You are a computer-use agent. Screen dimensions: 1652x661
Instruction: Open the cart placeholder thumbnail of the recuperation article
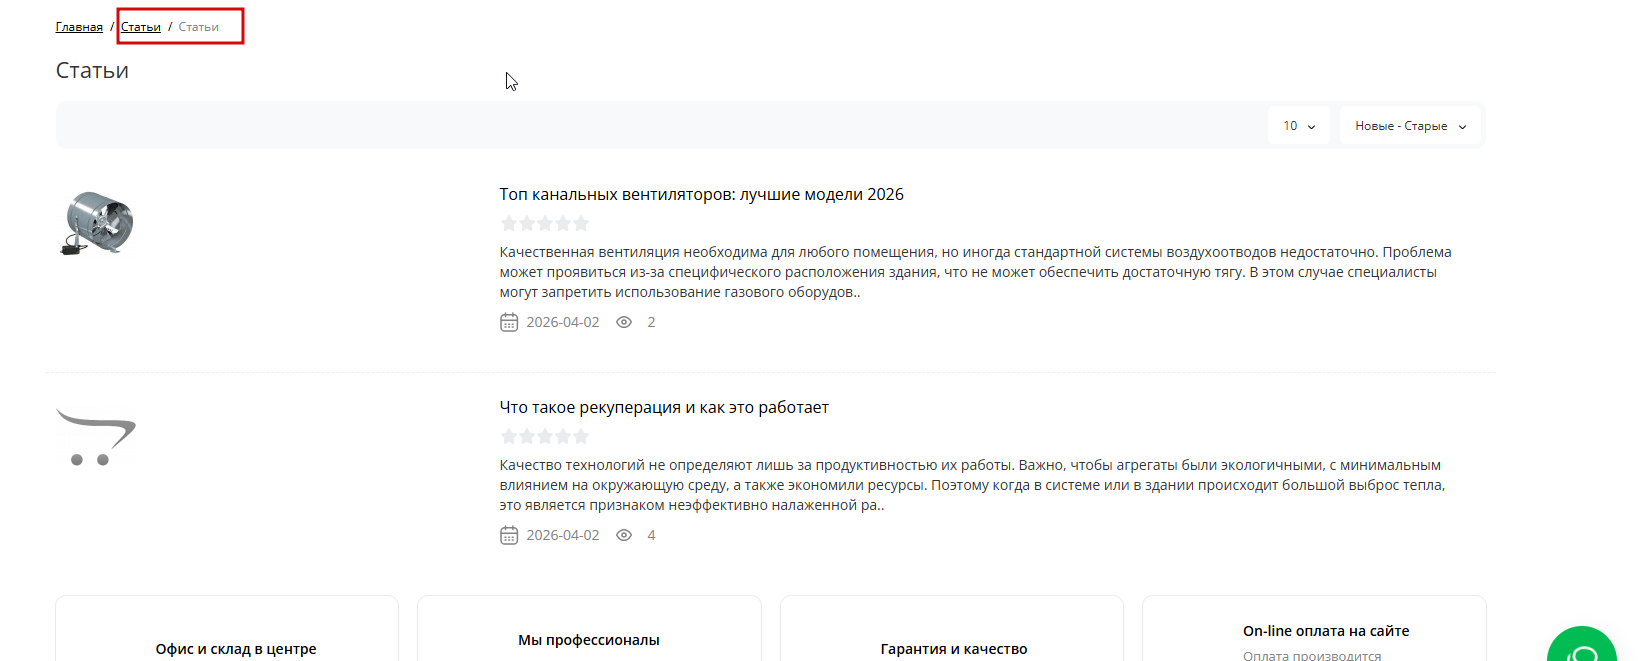tap(96, 437)
